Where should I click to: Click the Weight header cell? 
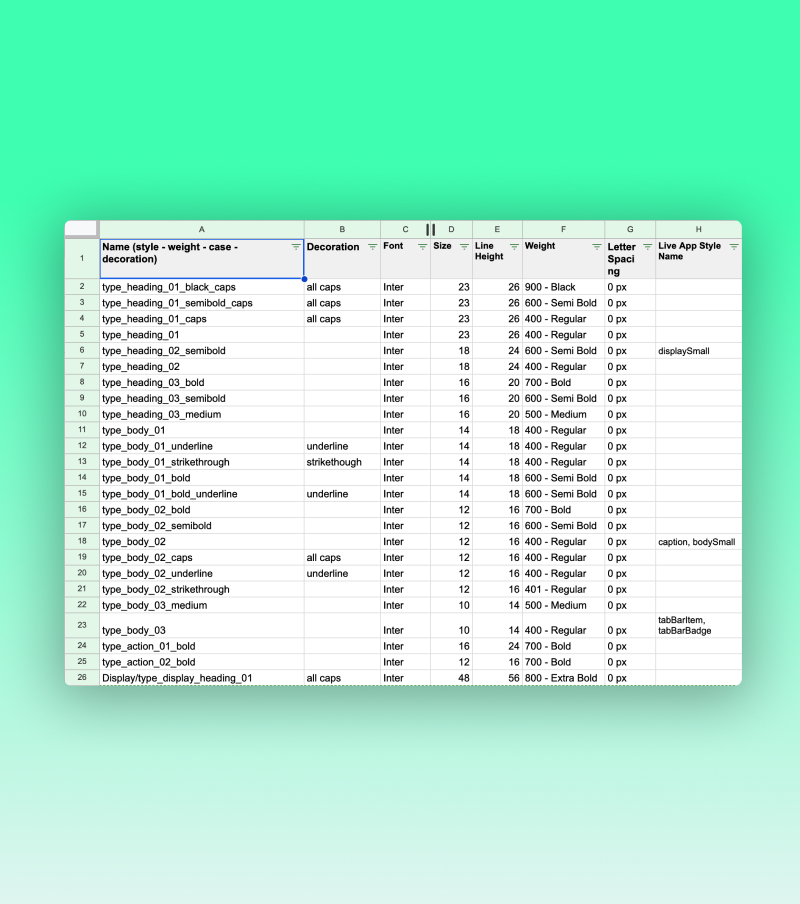point(564,259)
